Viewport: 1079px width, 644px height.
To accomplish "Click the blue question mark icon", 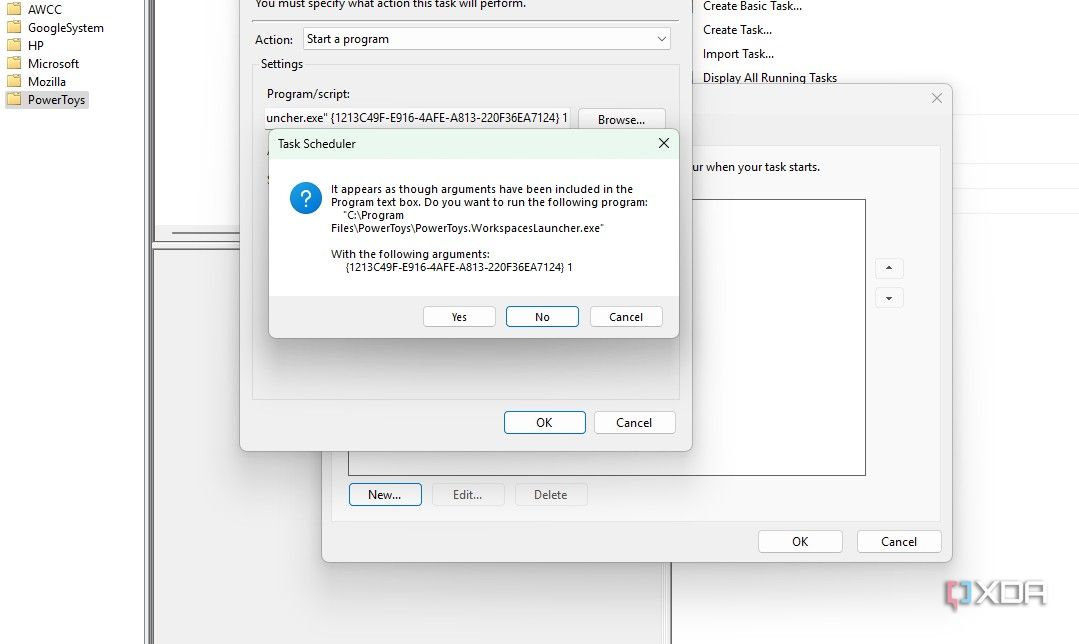I will click(x=306, y=198).
